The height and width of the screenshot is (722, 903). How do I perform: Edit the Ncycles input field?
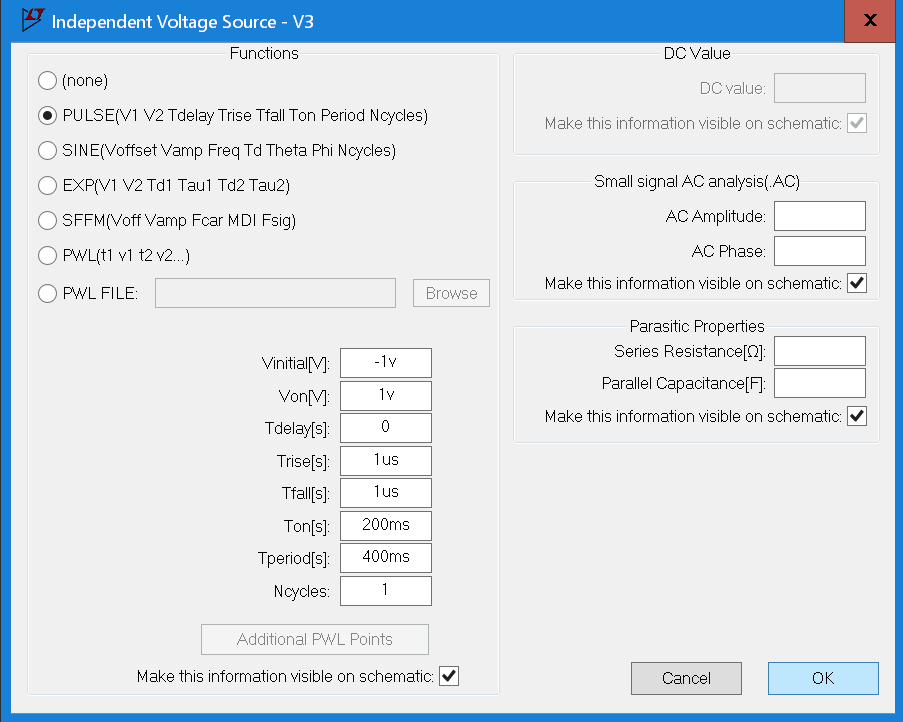click(x=386, y=591)
